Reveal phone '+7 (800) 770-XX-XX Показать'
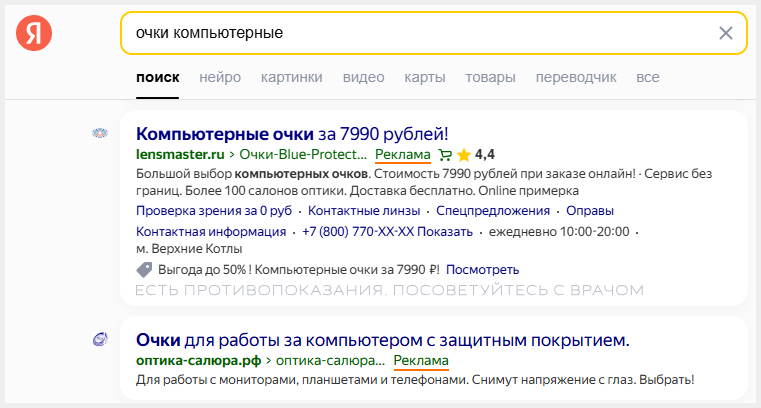 point(387,231)
